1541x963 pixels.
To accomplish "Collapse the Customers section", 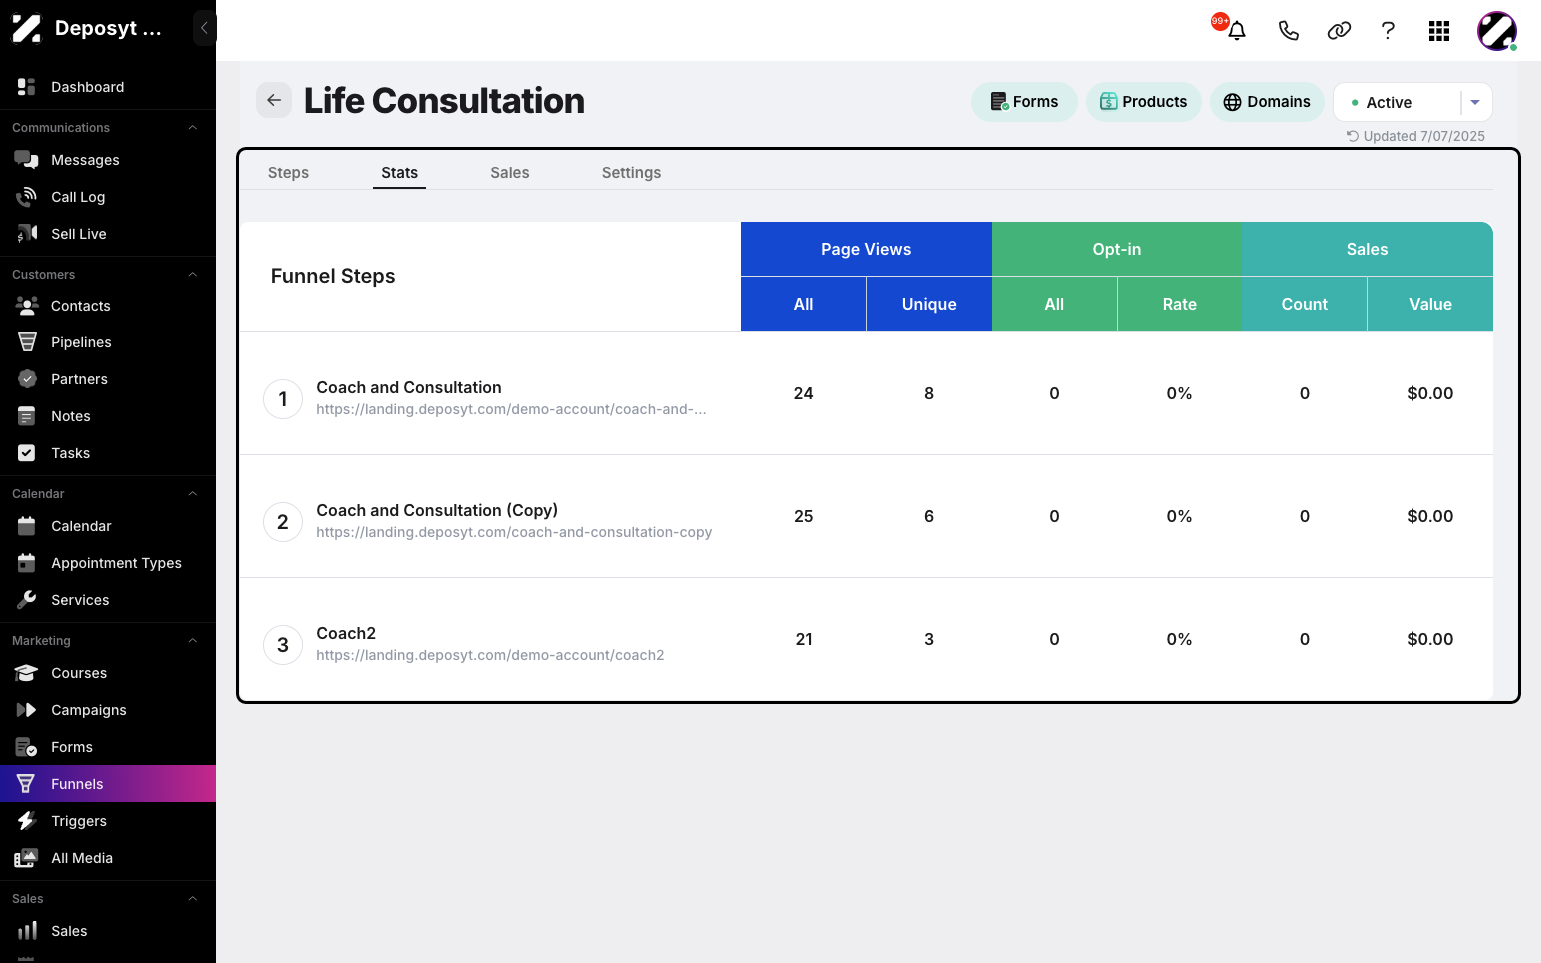I will coord(193,275).
